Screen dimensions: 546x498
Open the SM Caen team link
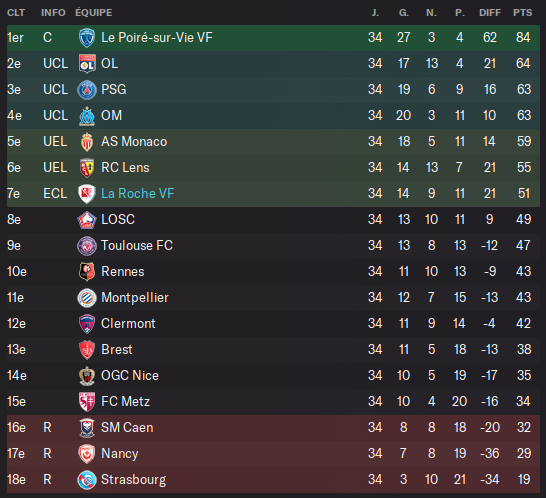[x=127, y=427]
